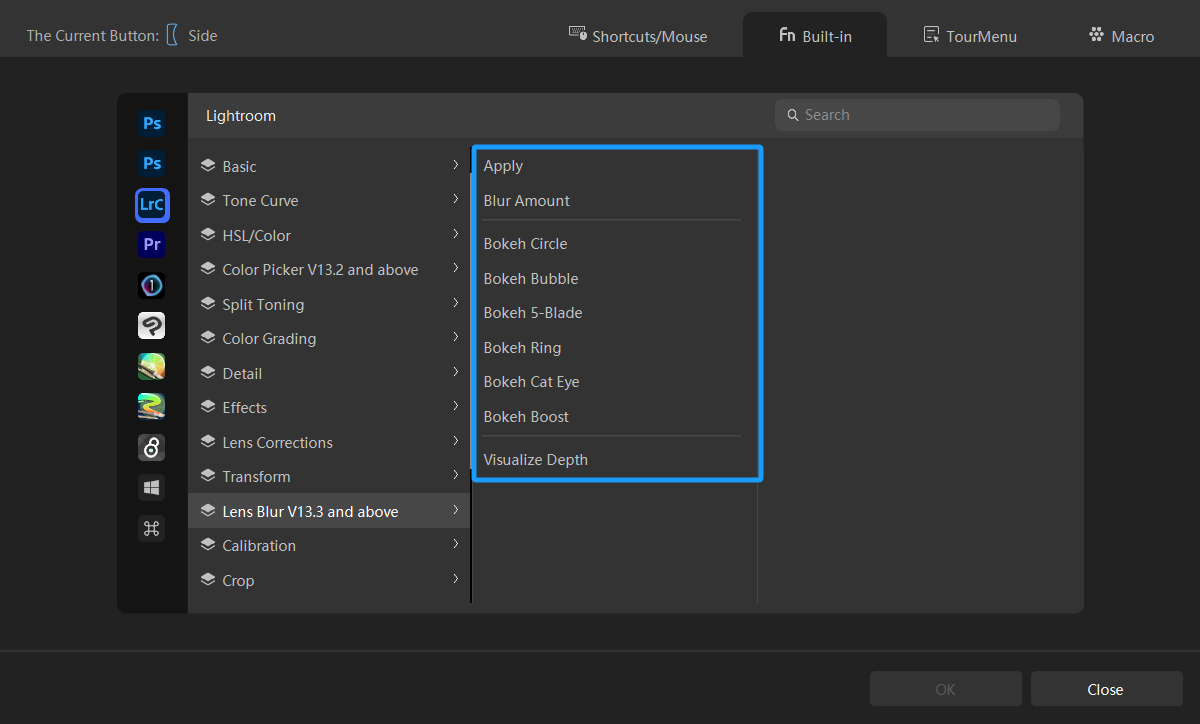Select the Windows logo icon in sidebar
The height and width of the screenshot is (724, 1200).
point(152,488)
